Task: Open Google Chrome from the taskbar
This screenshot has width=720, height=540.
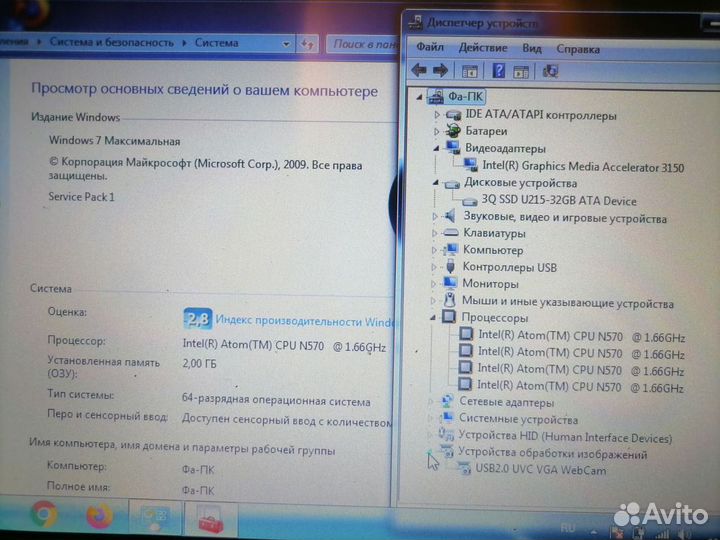Action: (x=44, y=514)
